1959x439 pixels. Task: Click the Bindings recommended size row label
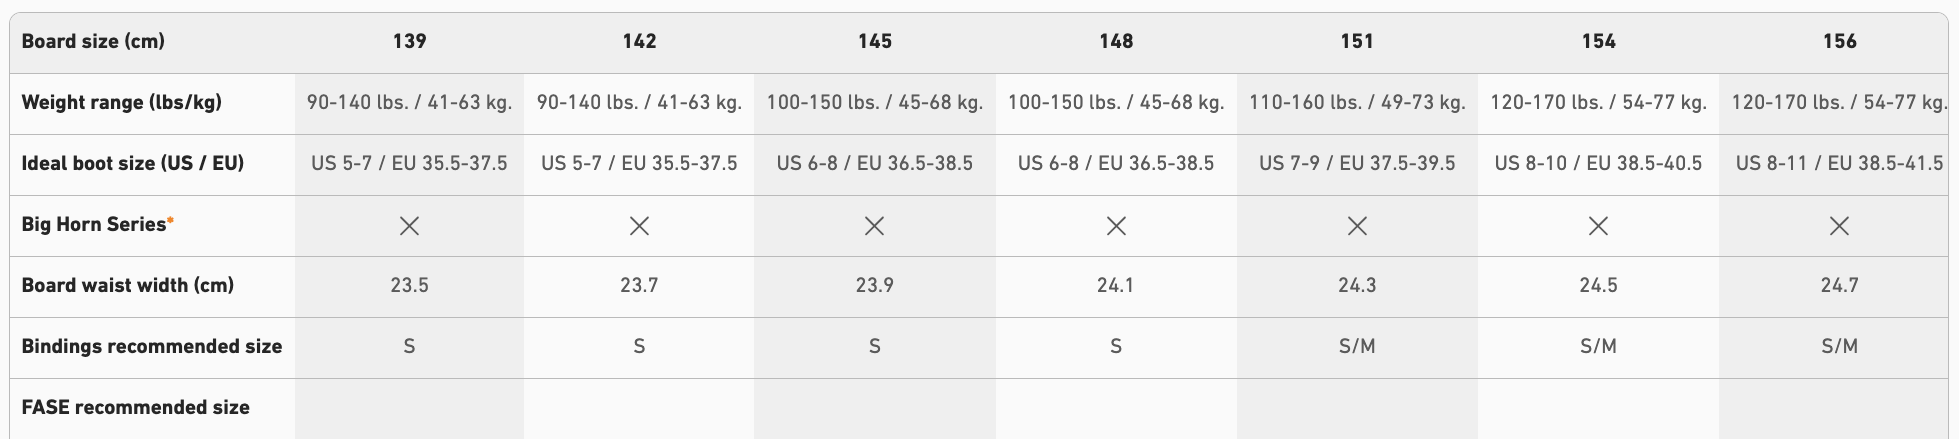(x=151, y=346)
